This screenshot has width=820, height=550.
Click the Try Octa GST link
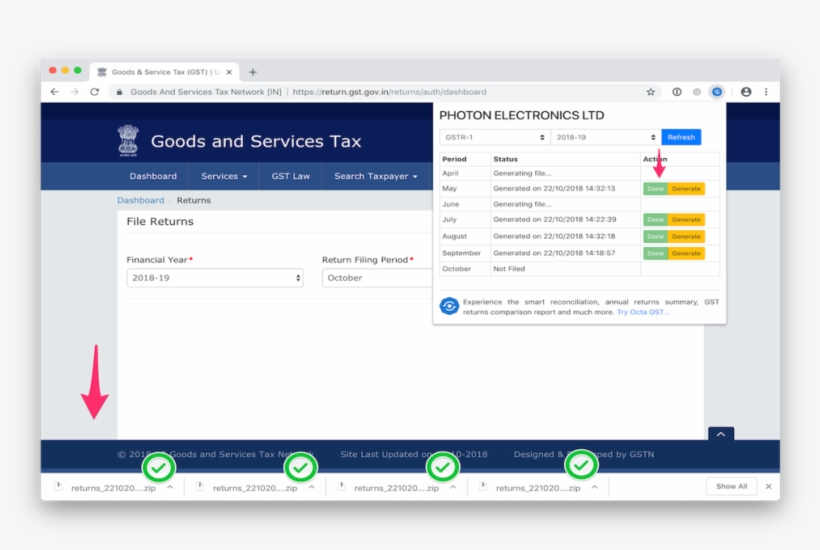pyautogui.click(x=643, y=312)
